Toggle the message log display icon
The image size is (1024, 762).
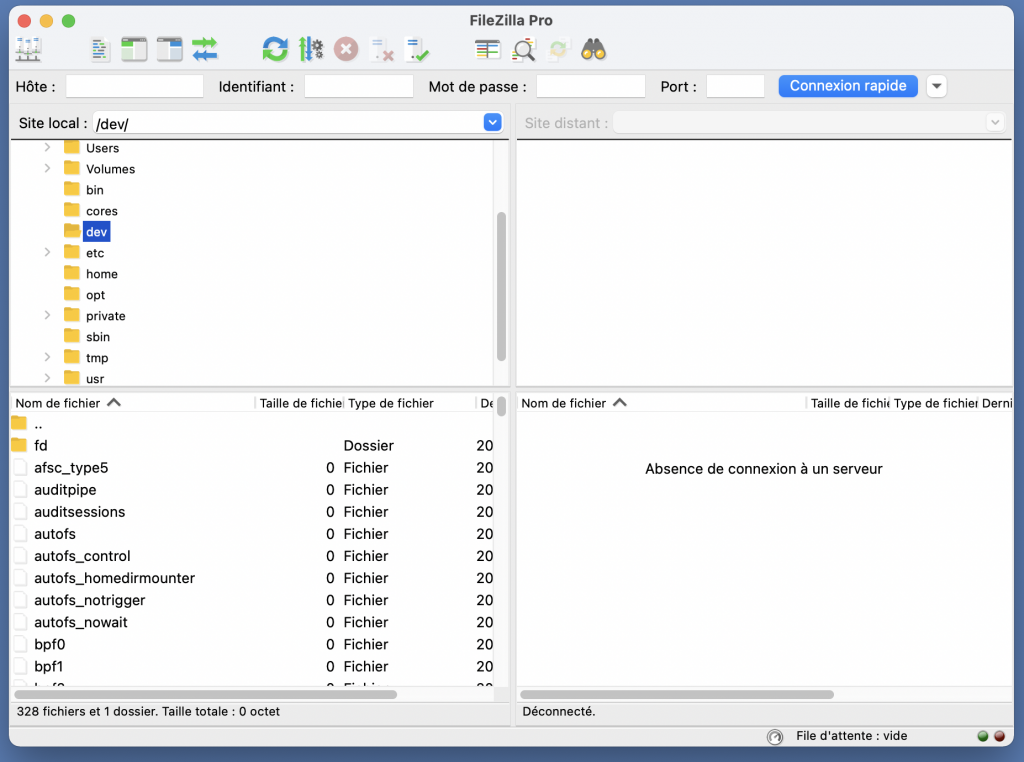(x=100, y=49)
